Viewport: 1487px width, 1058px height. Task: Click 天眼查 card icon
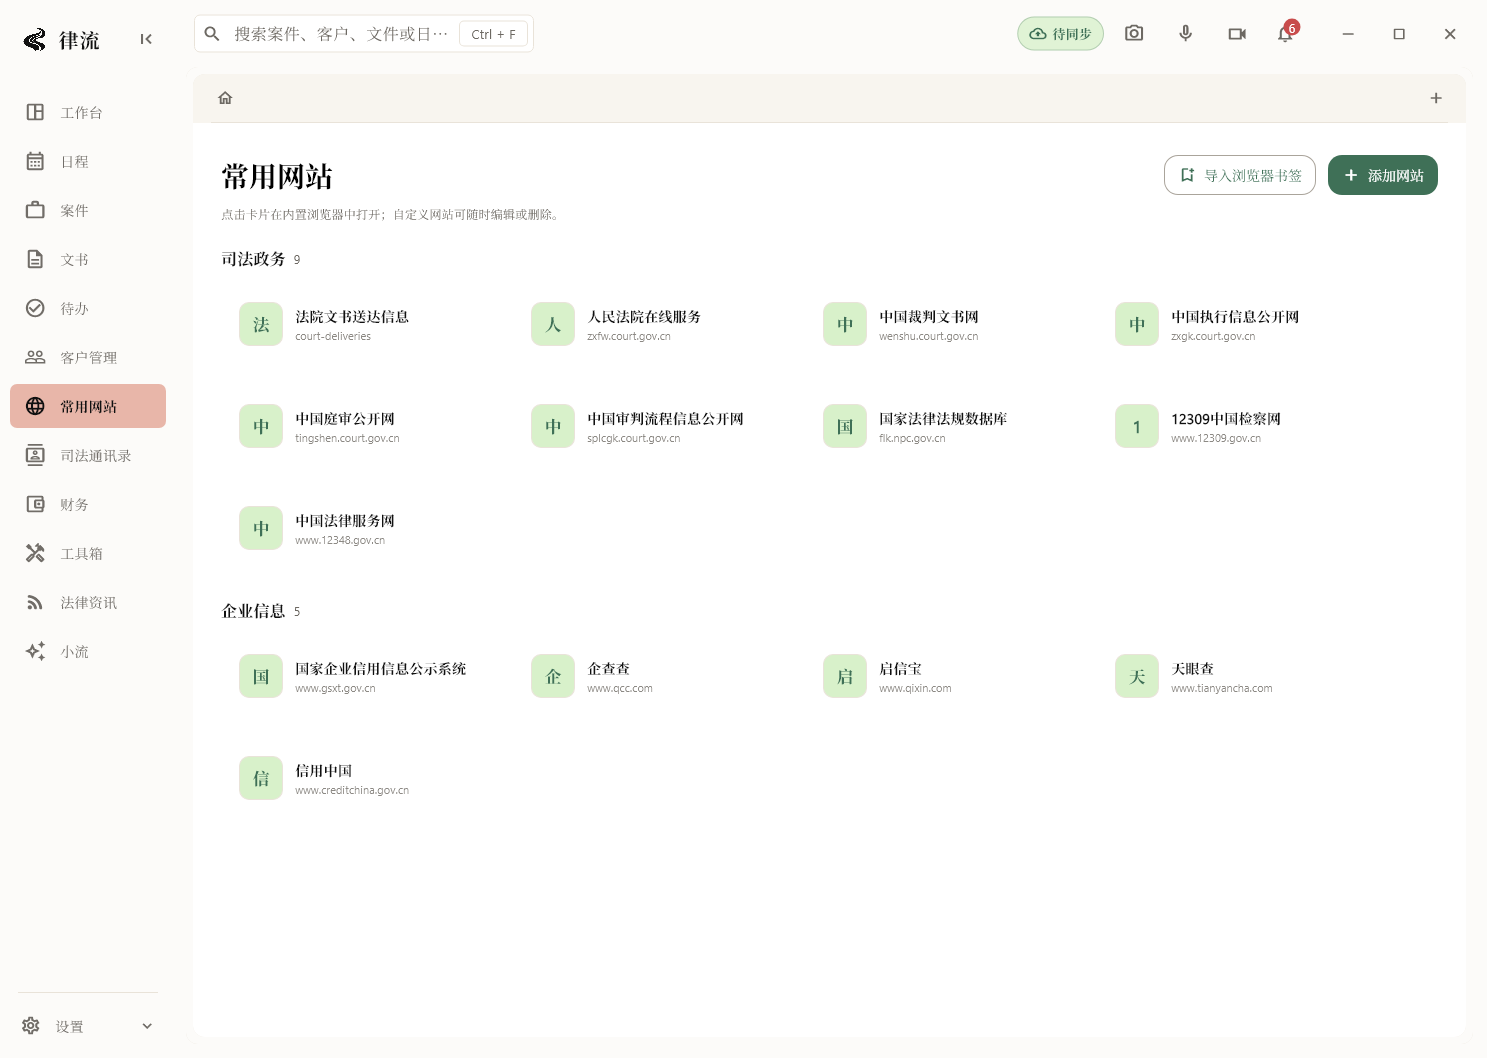click(1137, 676)
